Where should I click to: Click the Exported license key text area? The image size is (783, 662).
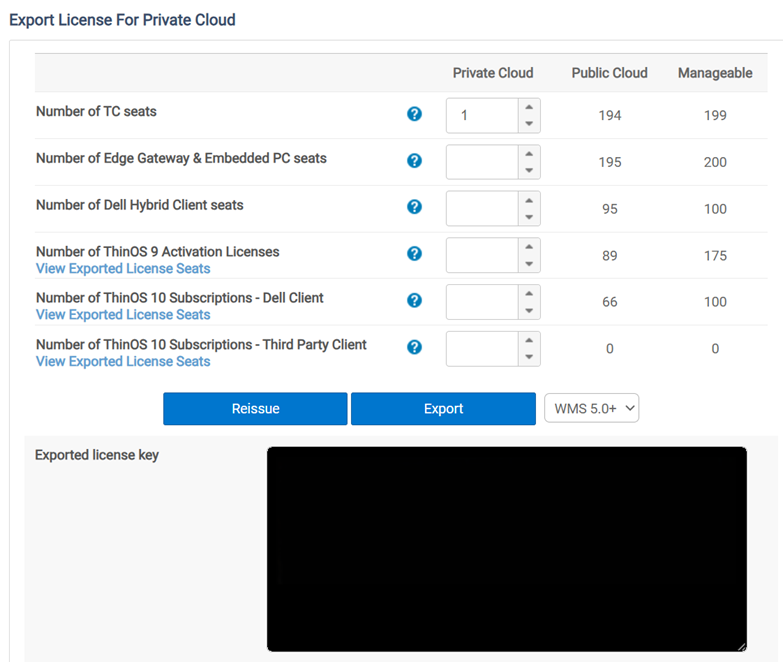[506, 549]
